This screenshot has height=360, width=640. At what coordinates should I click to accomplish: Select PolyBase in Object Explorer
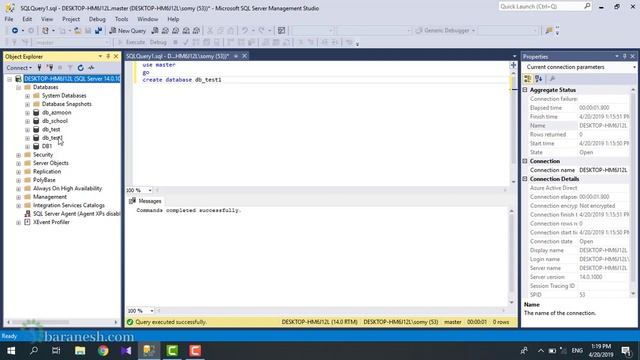[44, 180]
